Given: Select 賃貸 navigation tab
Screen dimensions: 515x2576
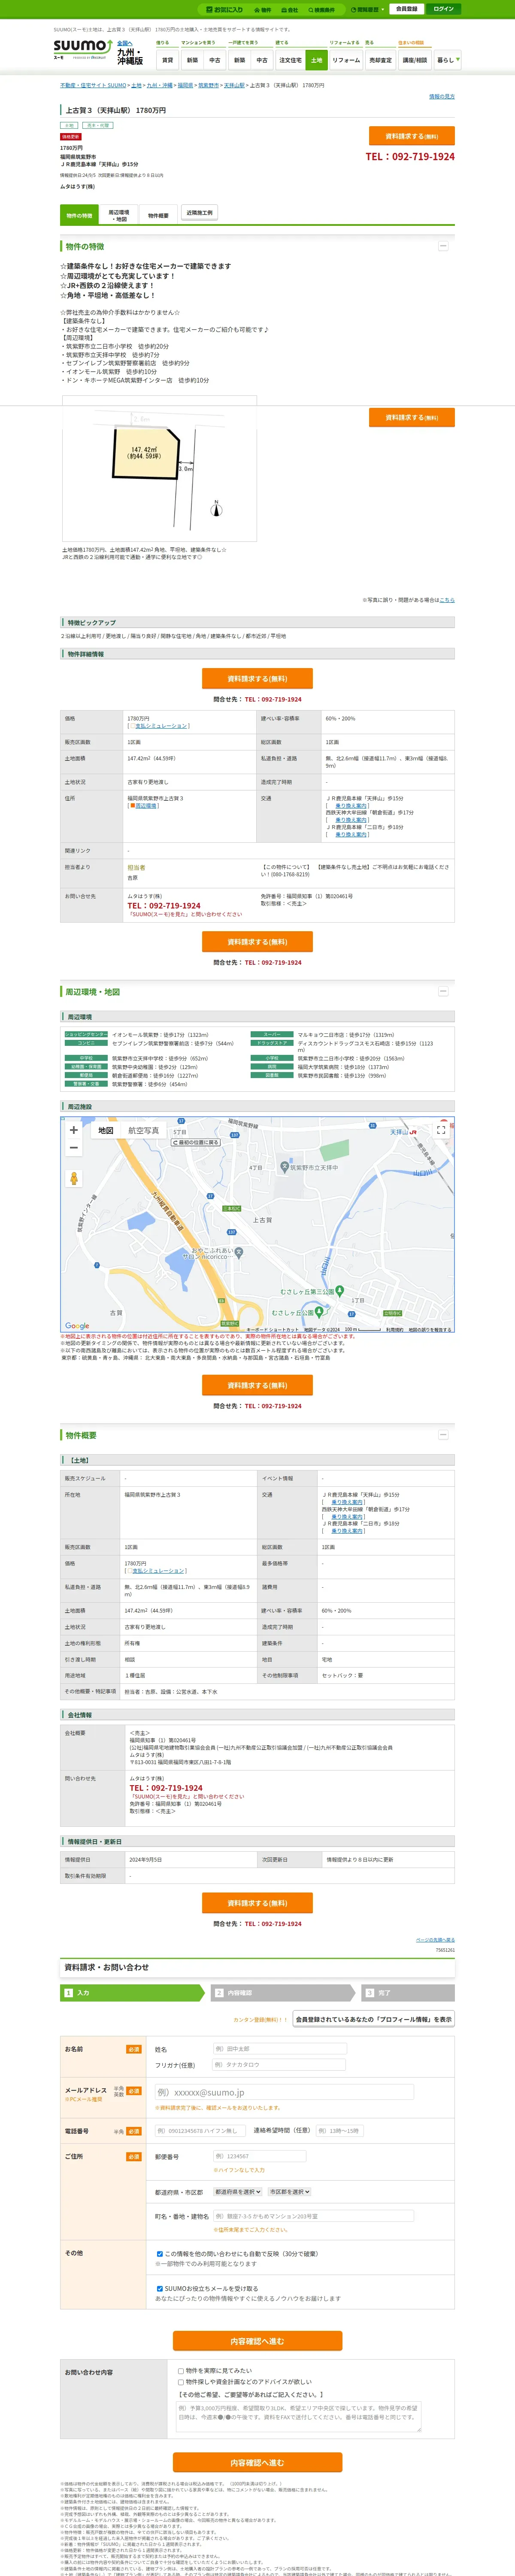Looking at the screenshot, I should pyautogui.click(x=168, y=60).
